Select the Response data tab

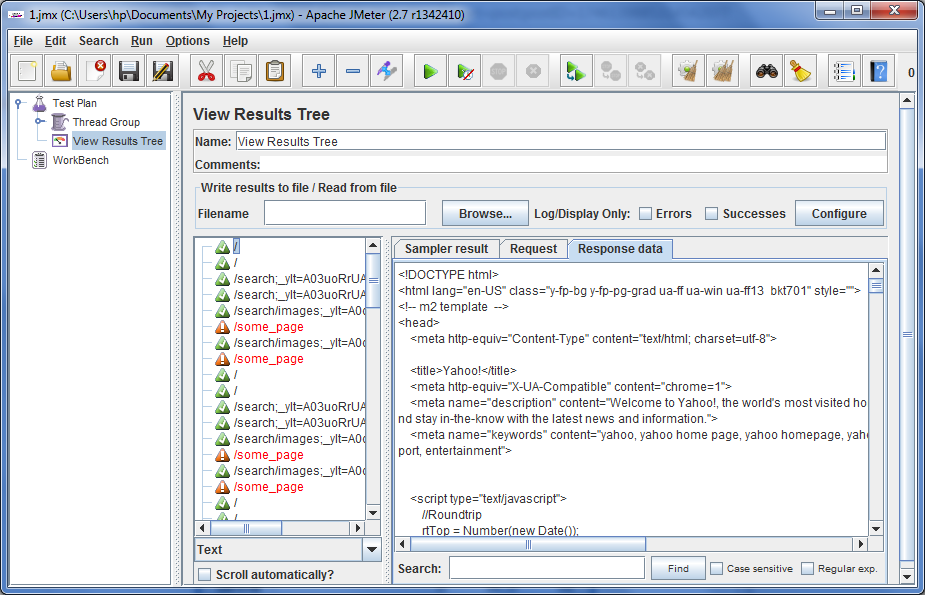620,249
